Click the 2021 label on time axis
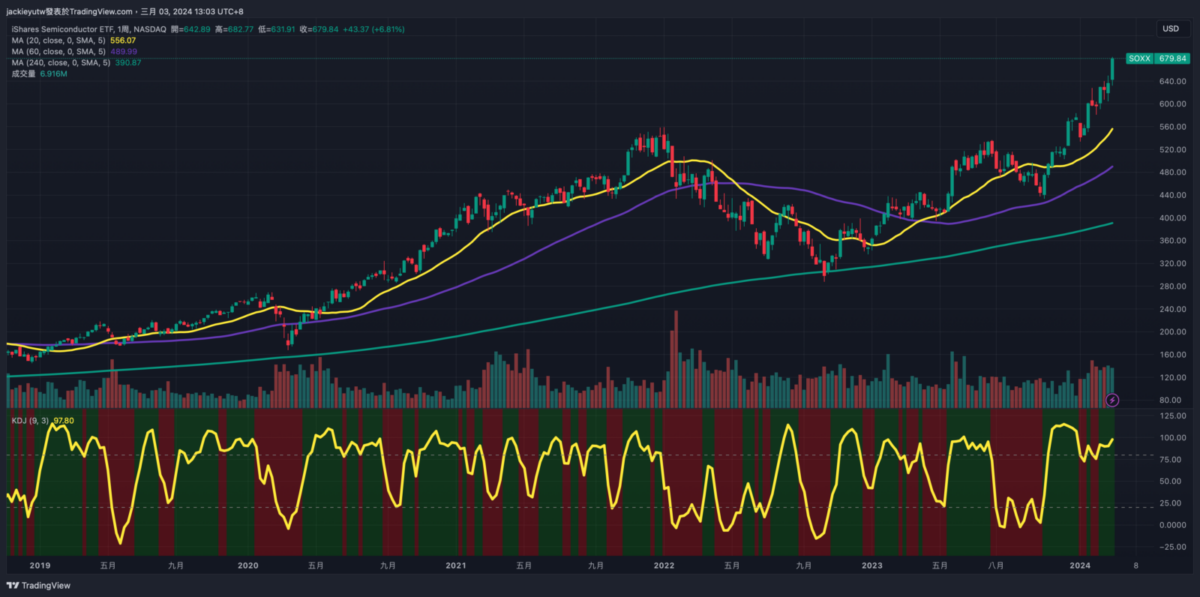The height and width of the screenshot is (597, 1200). [x=456, y=565]
